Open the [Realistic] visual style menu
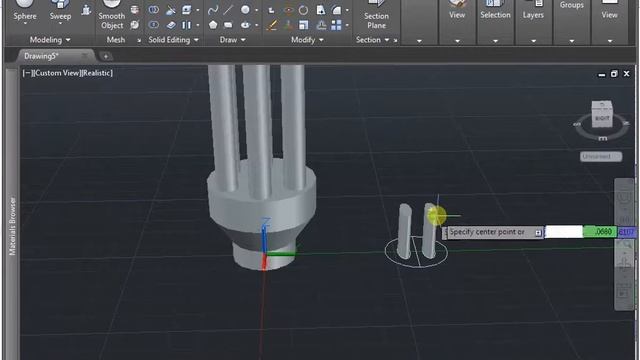 (x=96, y=73)
